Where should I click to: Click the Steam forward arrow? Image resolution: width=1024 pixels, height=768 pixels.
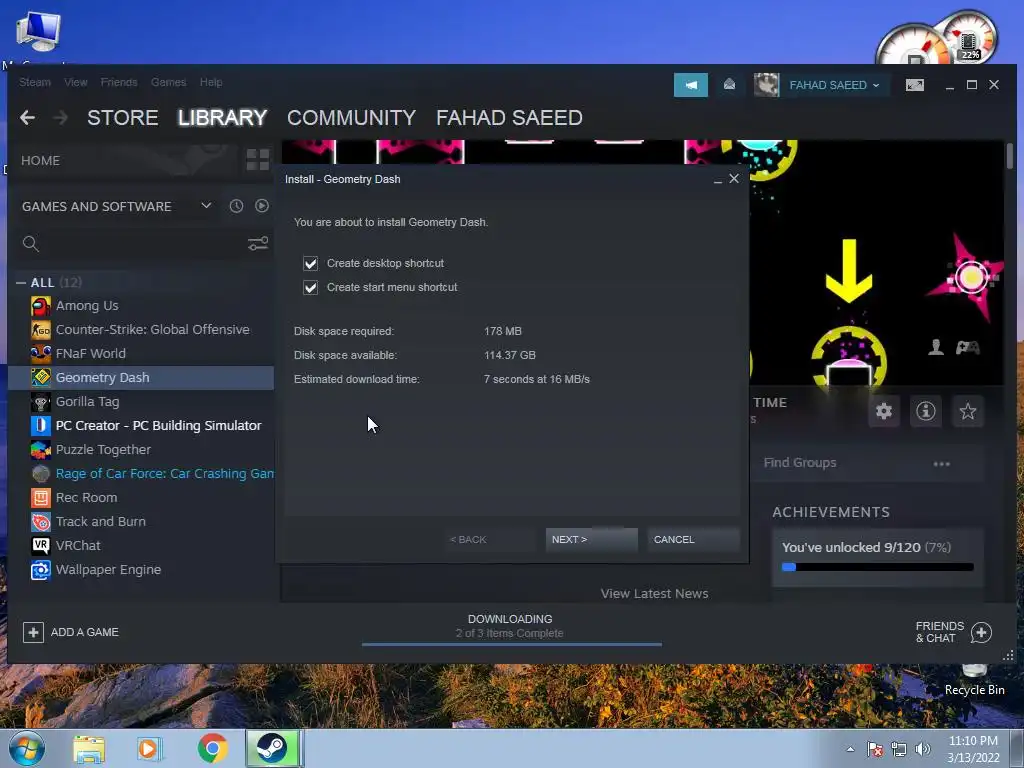60,118
